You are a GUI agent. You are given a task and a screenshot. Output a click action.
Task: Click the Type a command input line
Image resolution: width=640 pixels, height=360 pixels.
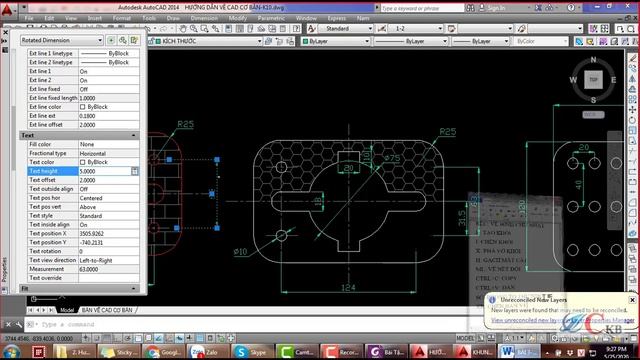[x=253, y=324]
